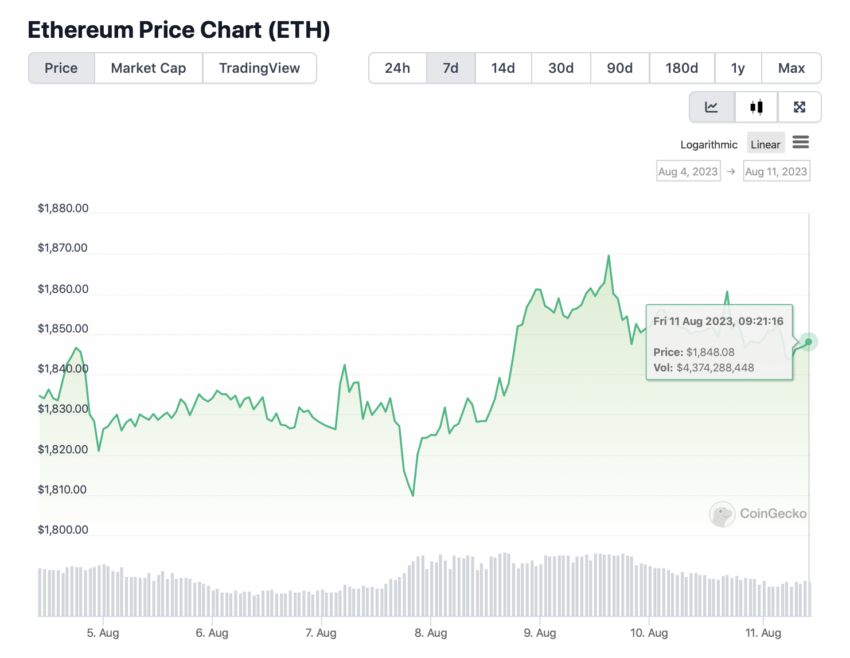This screenshot has width=850, height=658.
Task: Click the green price point marker
Action: coord(808,342)
